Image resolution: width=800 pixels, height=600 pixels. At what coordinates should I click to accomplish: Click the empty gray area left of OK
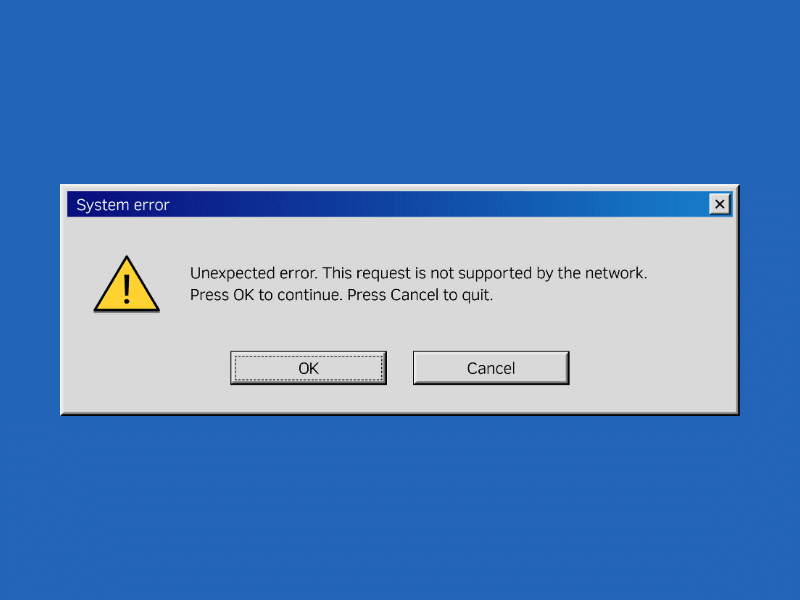pos(147,368)
